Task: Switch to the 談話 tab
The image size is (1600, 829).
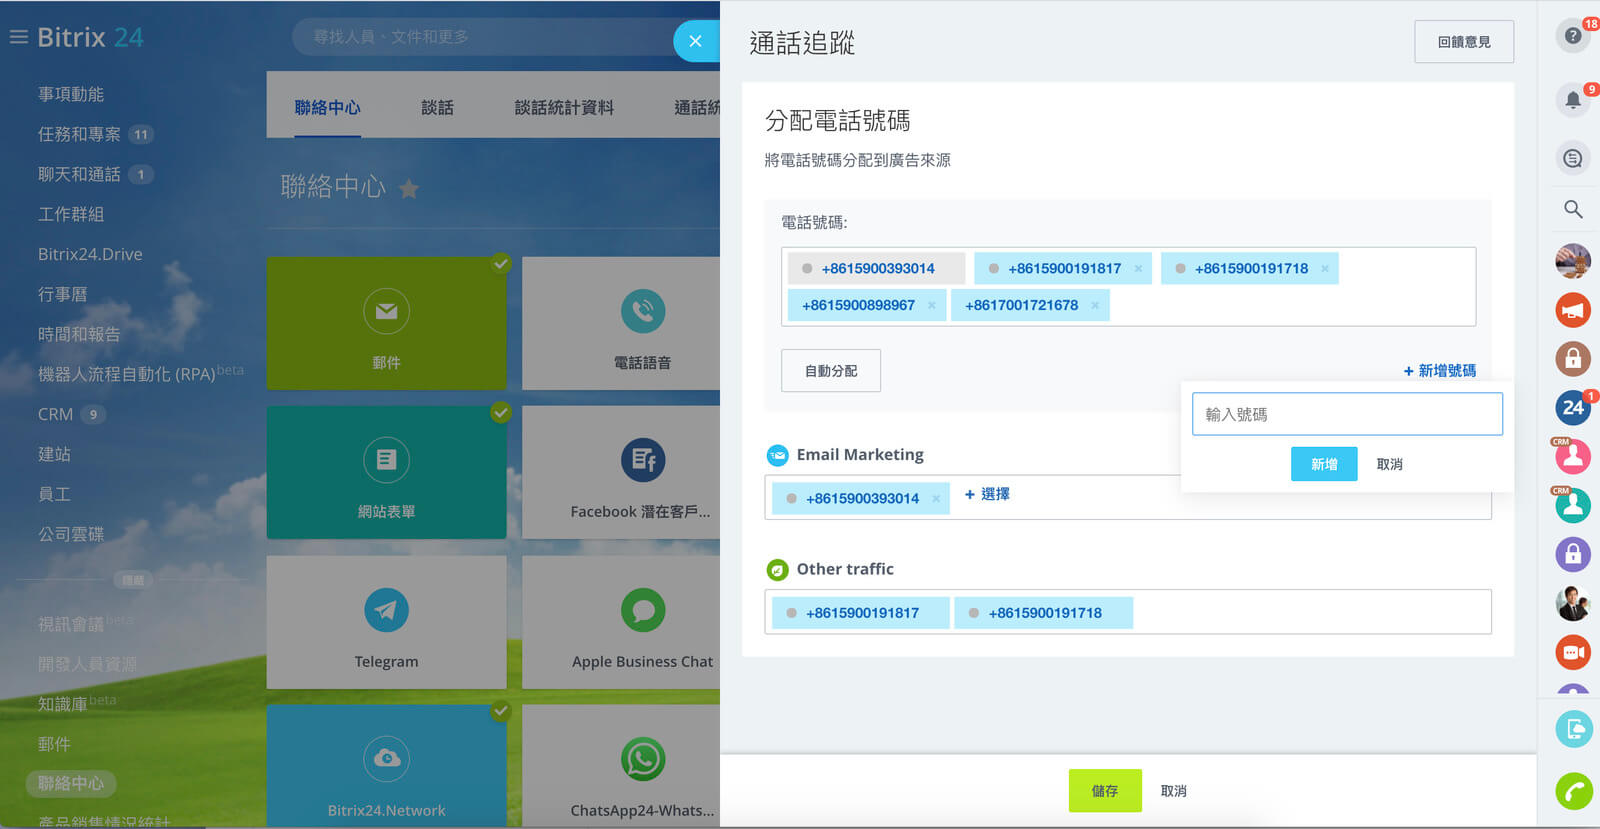Action: (437, 107)
